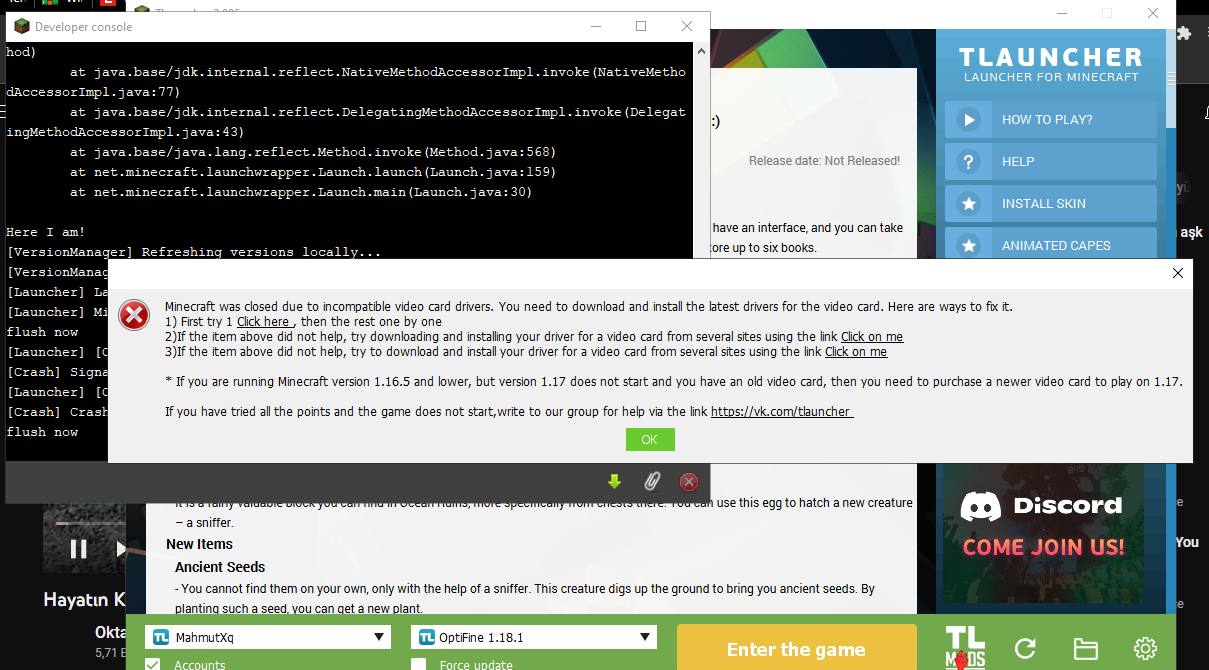
Task: Close the error dialog with X
Action: point(1177,273)
